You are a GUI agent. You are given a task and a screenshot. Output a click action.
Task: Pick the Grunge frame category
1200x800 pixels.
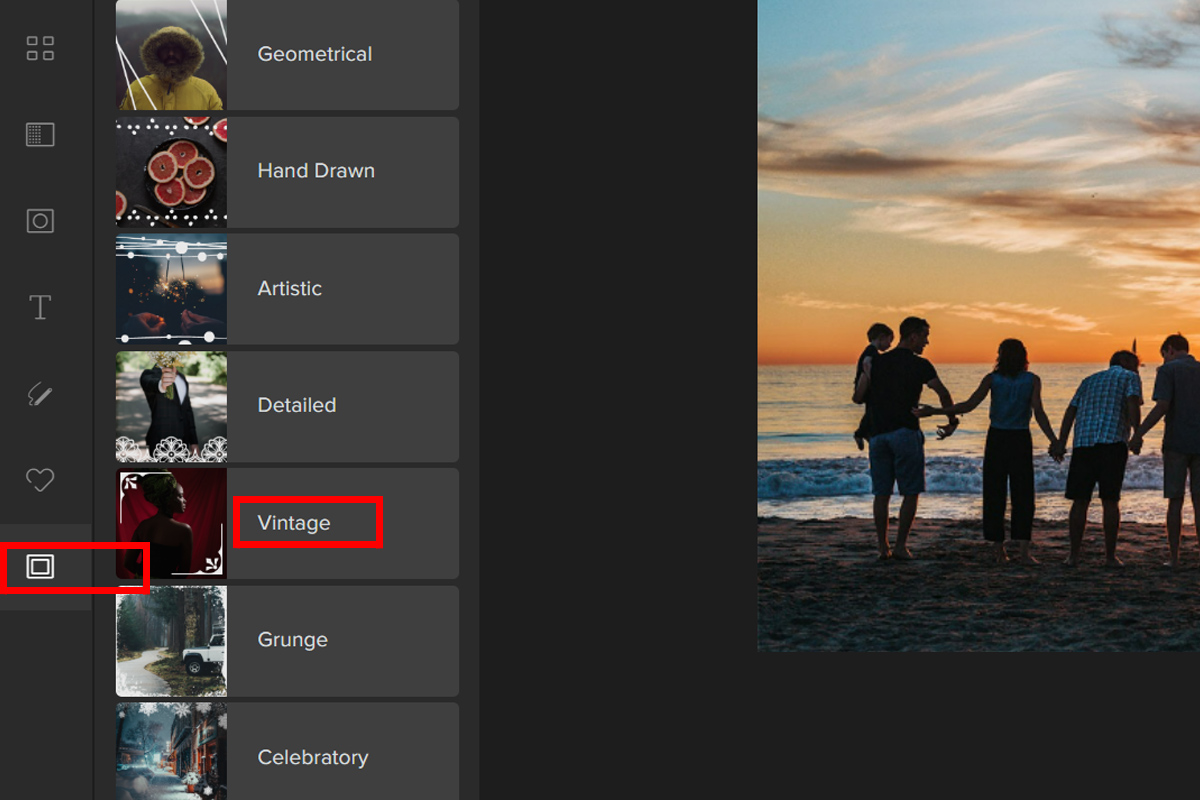pos(292,640)
